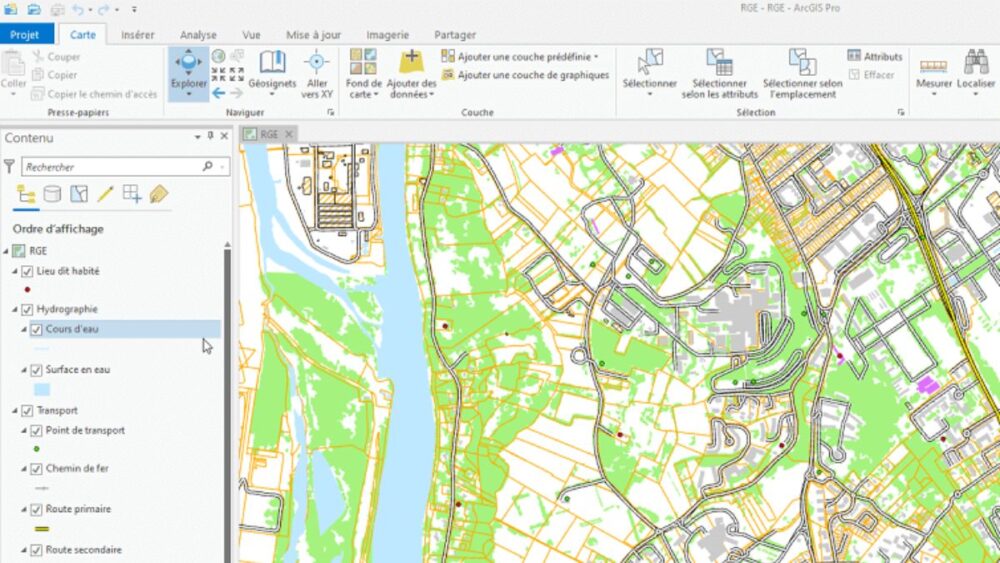Viewport: 1000px width, 563px height.
Task: Collapse the Lieu dit habité legend
Action: tap(15, 272)
